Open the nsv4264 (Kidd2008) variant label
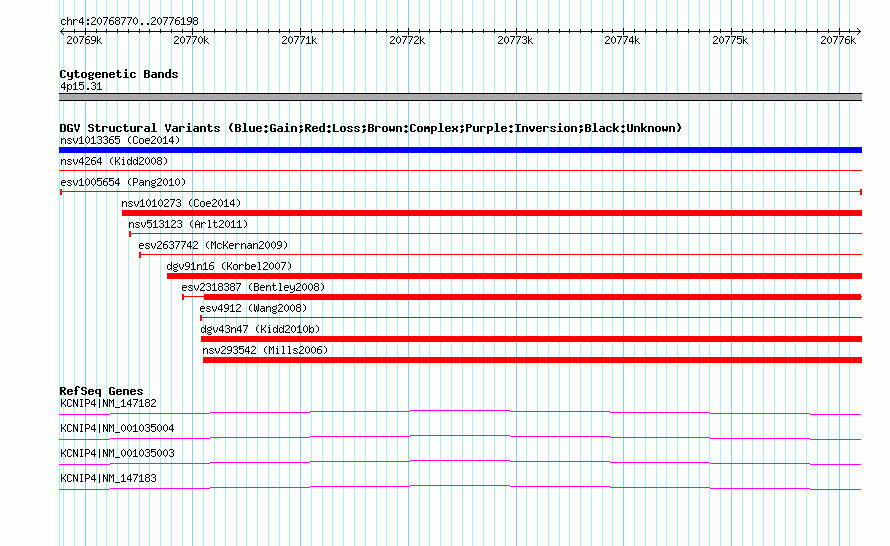The height and width of the screenshot is (546, 890). (114, 161)
